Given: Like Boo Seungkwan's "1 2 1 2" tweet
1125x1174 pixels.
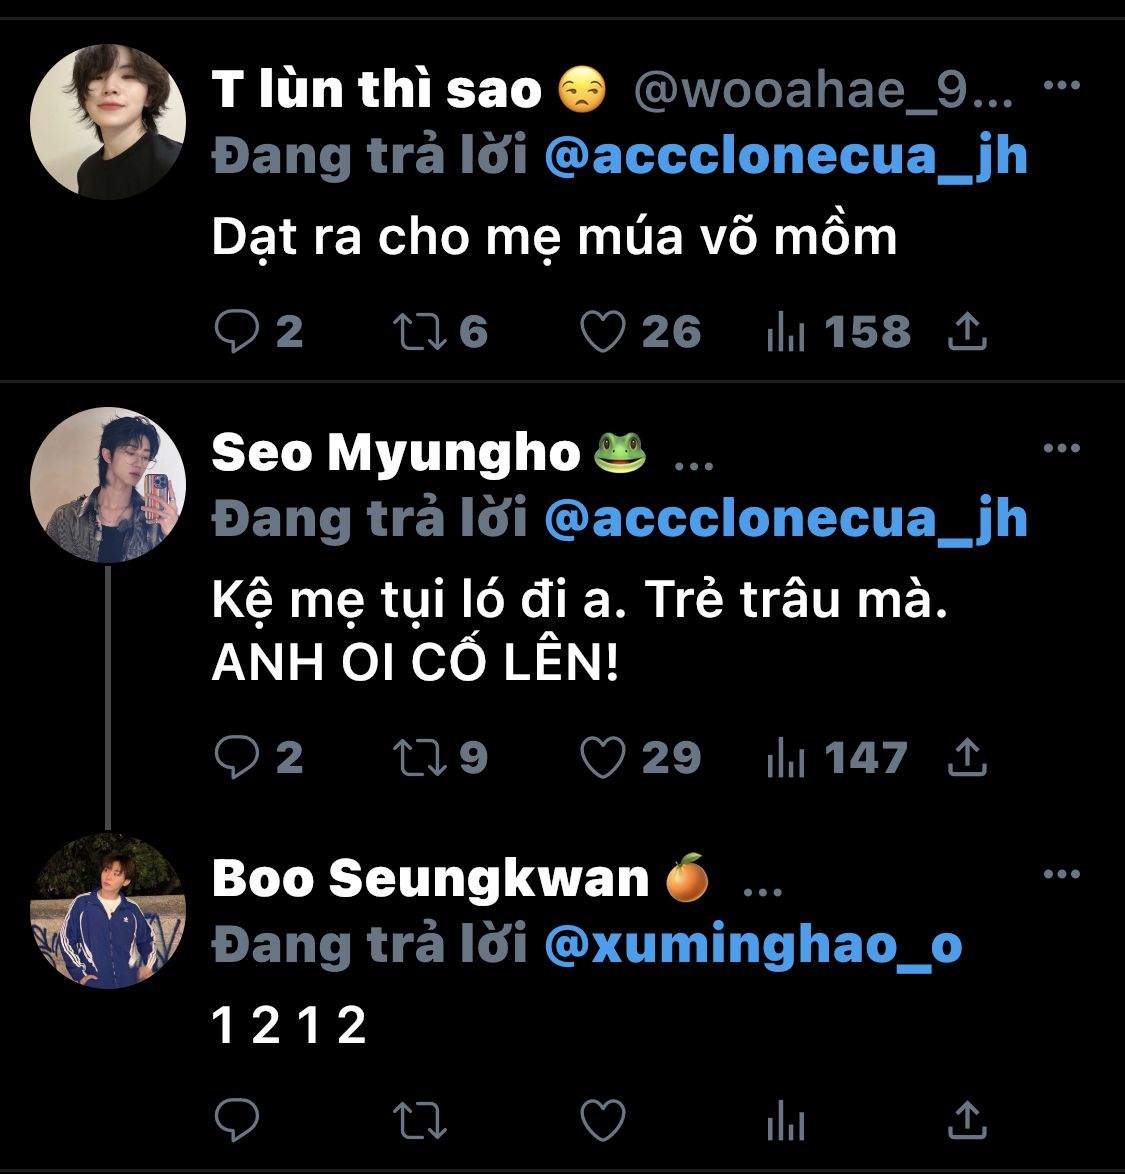Looking at the screenshot, I should click(604, 1120).
